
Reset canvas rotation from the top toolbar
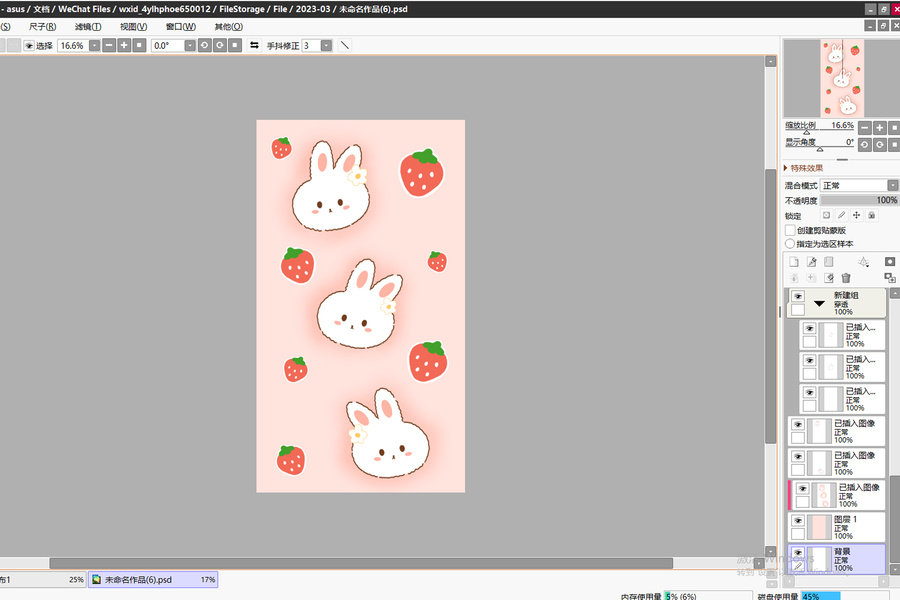pos(235,45)
